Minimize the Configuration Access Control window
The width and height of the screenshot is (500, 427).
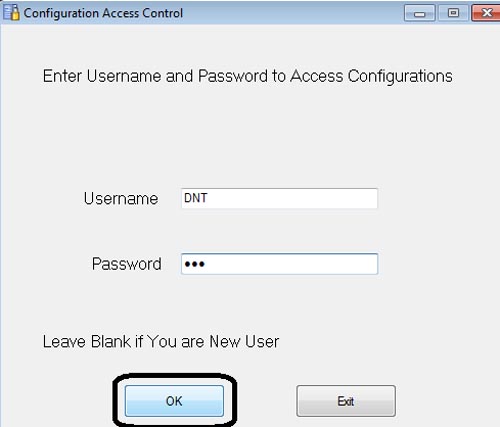(x=419, y=13)
